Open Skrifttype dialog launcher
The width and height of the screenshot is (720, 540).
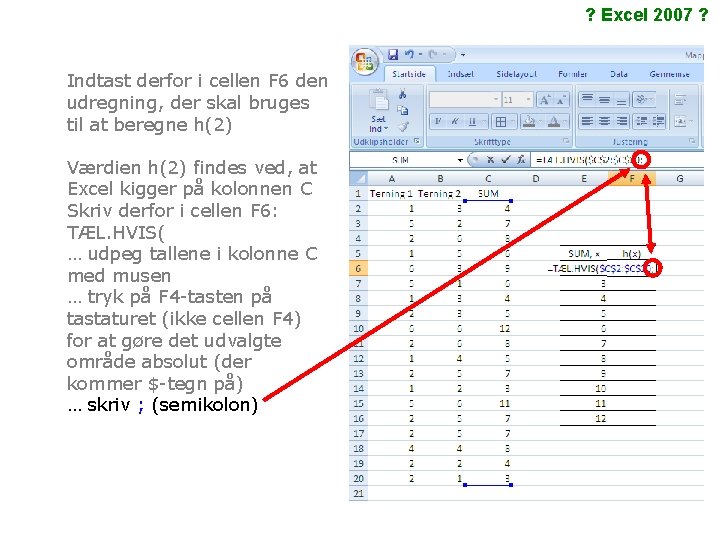pos(566,141)
